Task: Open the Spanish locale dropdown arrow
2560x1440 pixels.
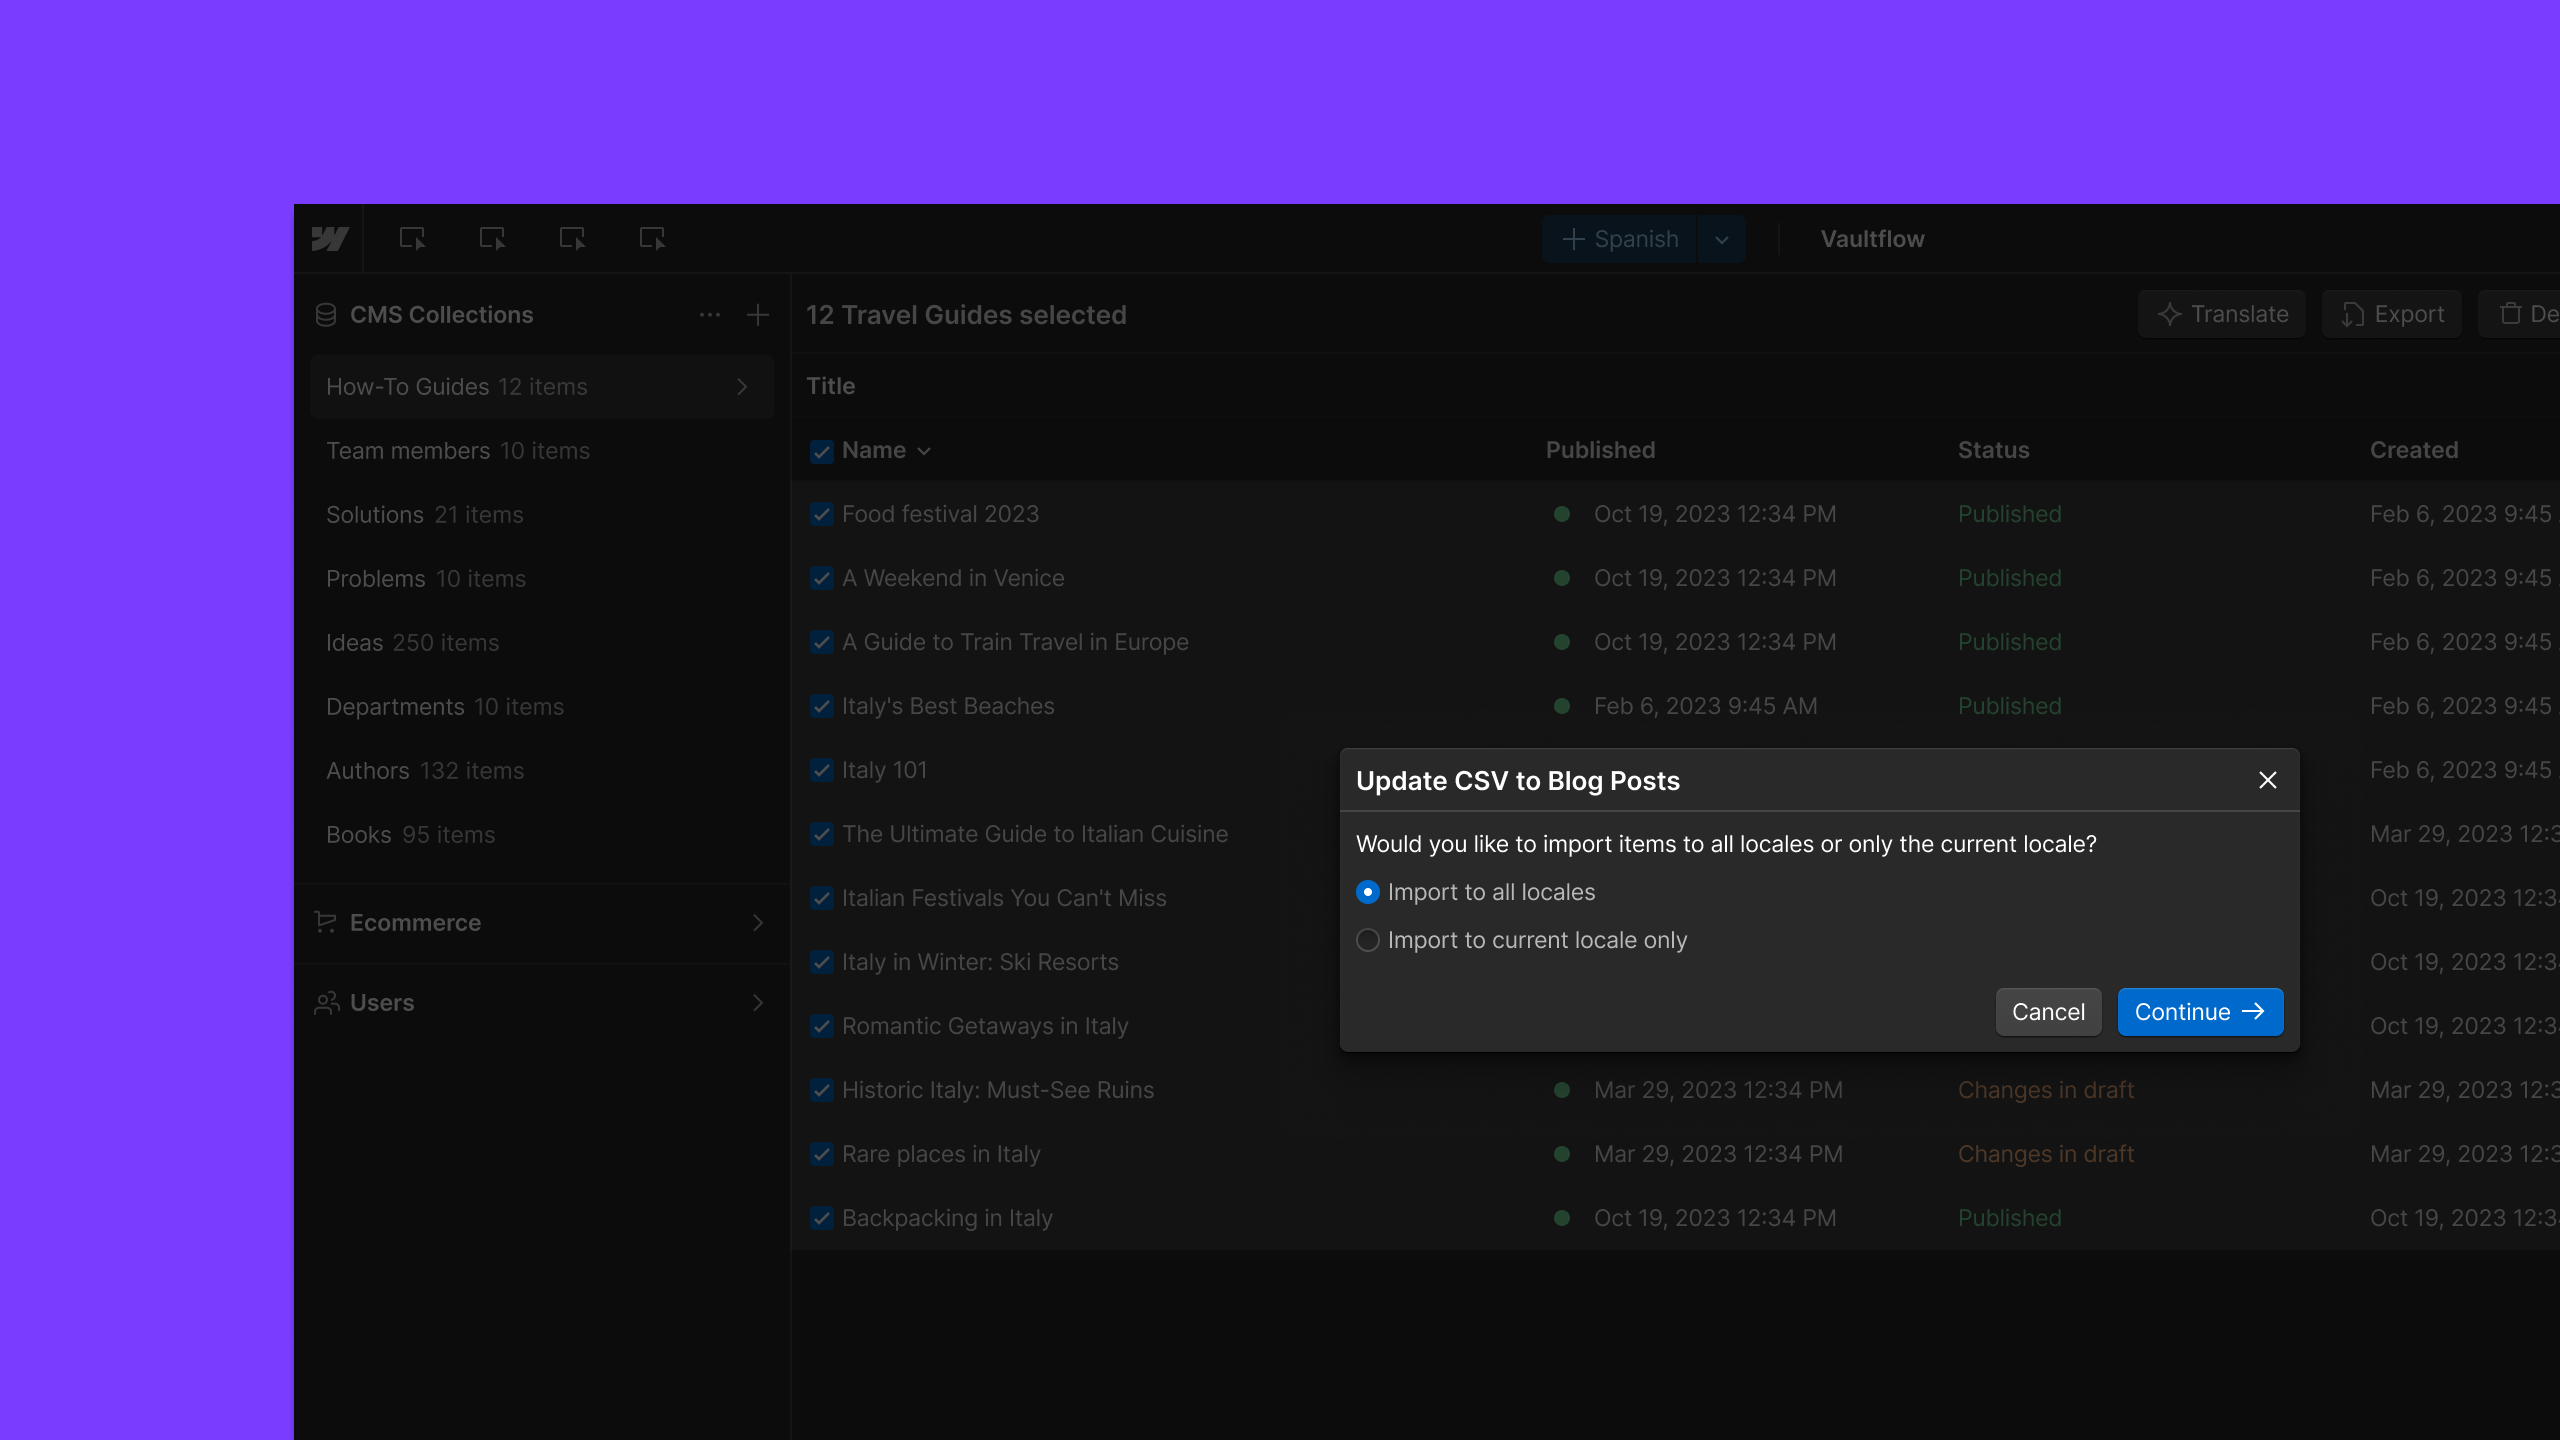Action: click(x=1721, y=240)
